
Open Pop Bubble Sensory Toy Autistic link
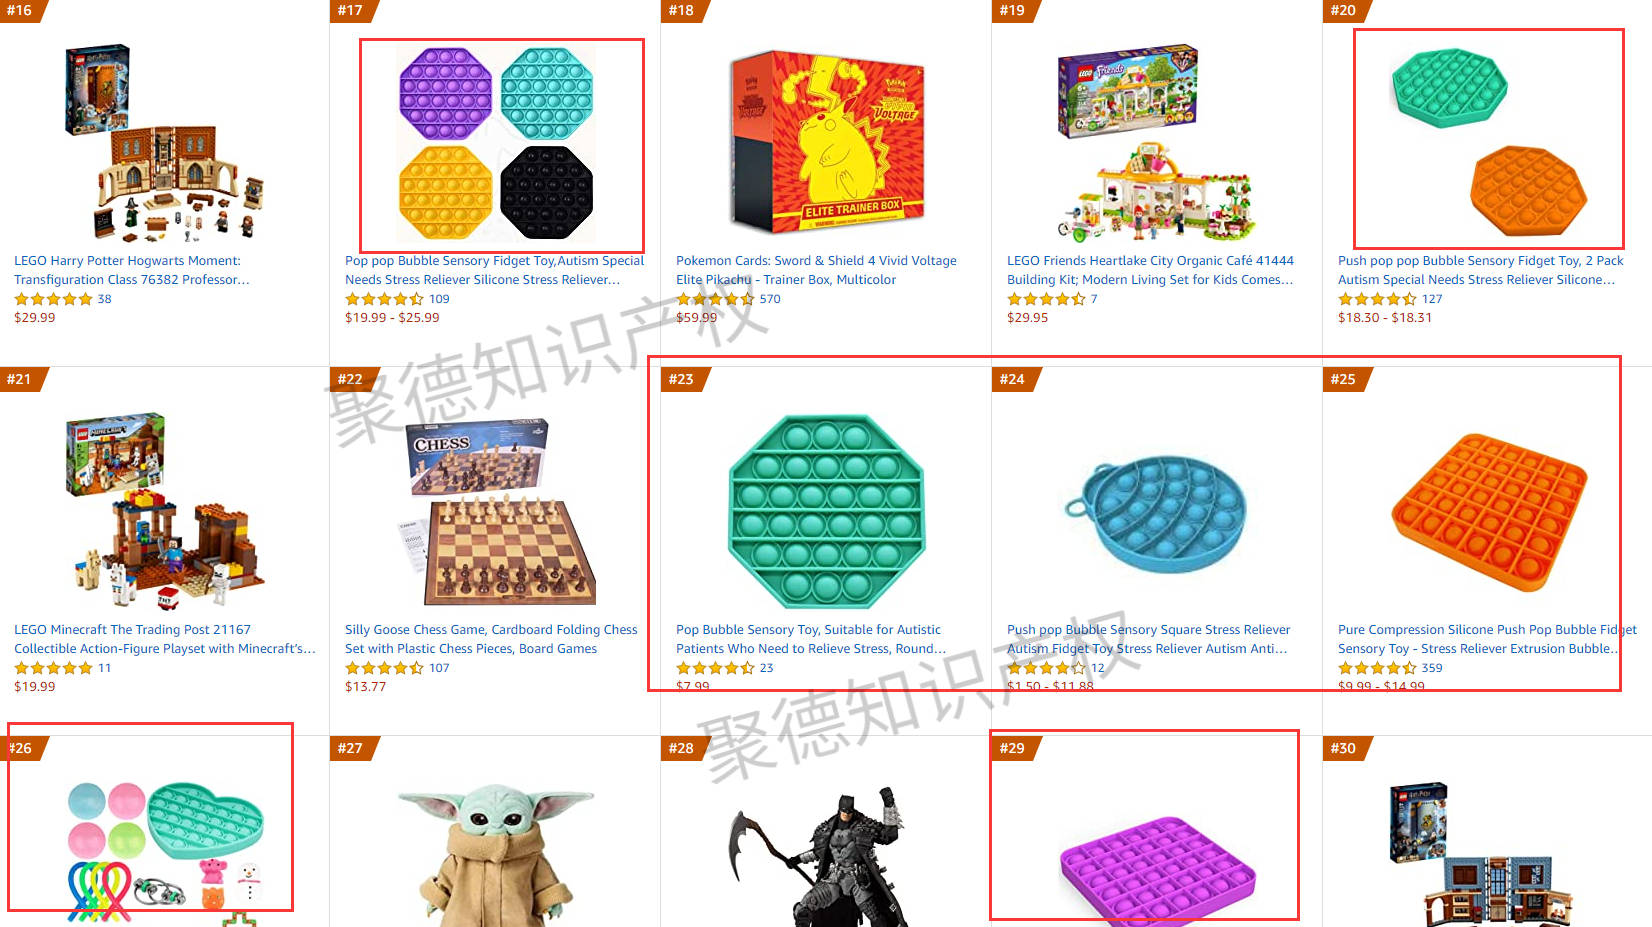pos(811,639)
